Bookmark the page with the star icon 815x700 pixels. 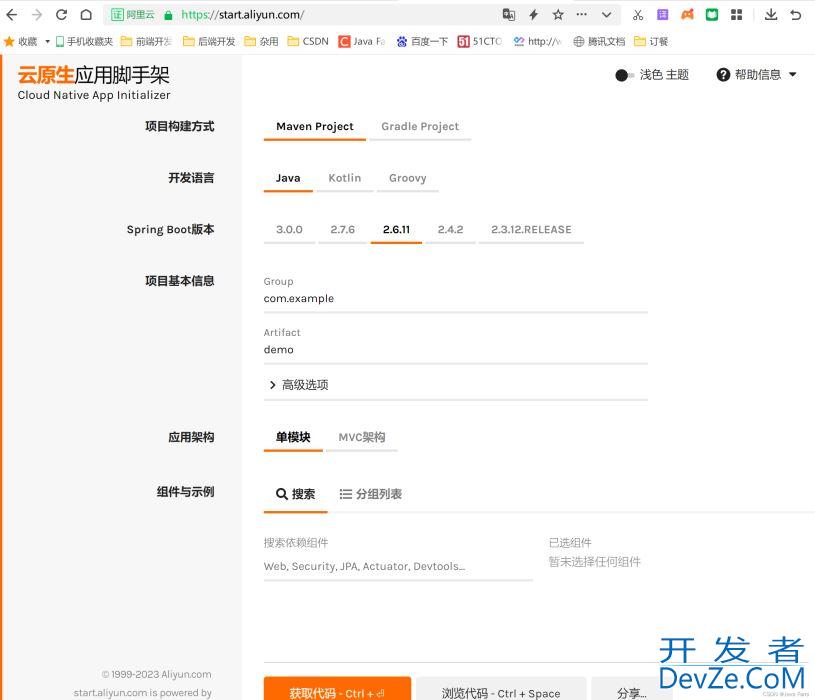(x=558, y=15)
